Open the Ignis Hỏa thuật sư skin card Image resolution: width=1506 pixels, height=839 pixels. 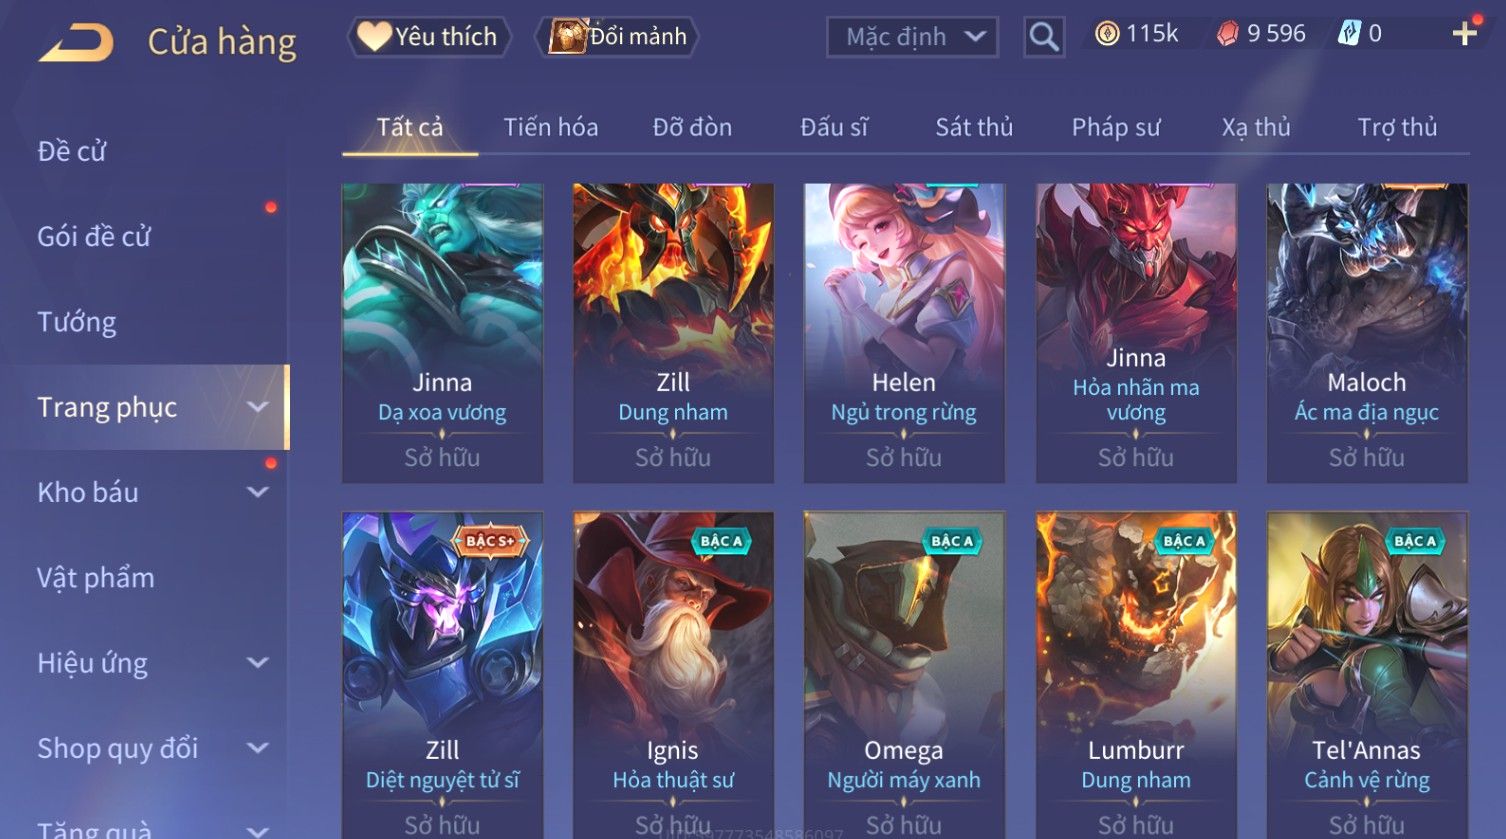[673, 675]
